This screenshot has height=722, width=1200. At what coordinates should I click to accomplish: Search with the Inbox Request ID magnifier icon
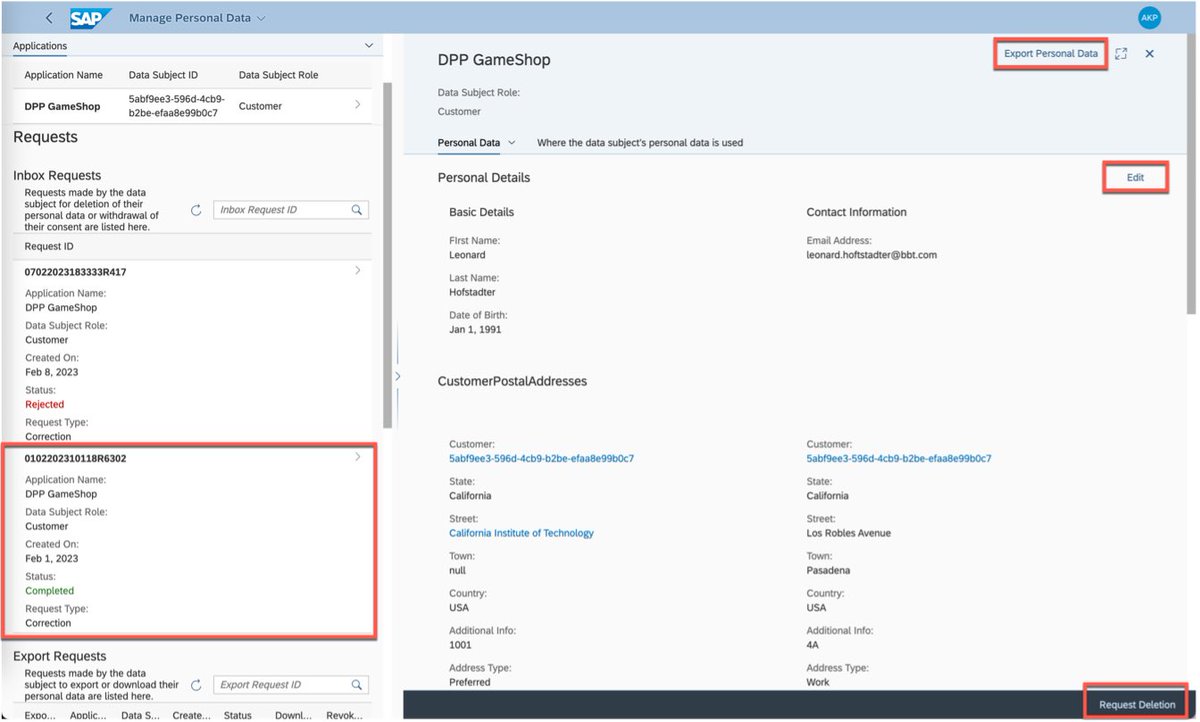356,210
